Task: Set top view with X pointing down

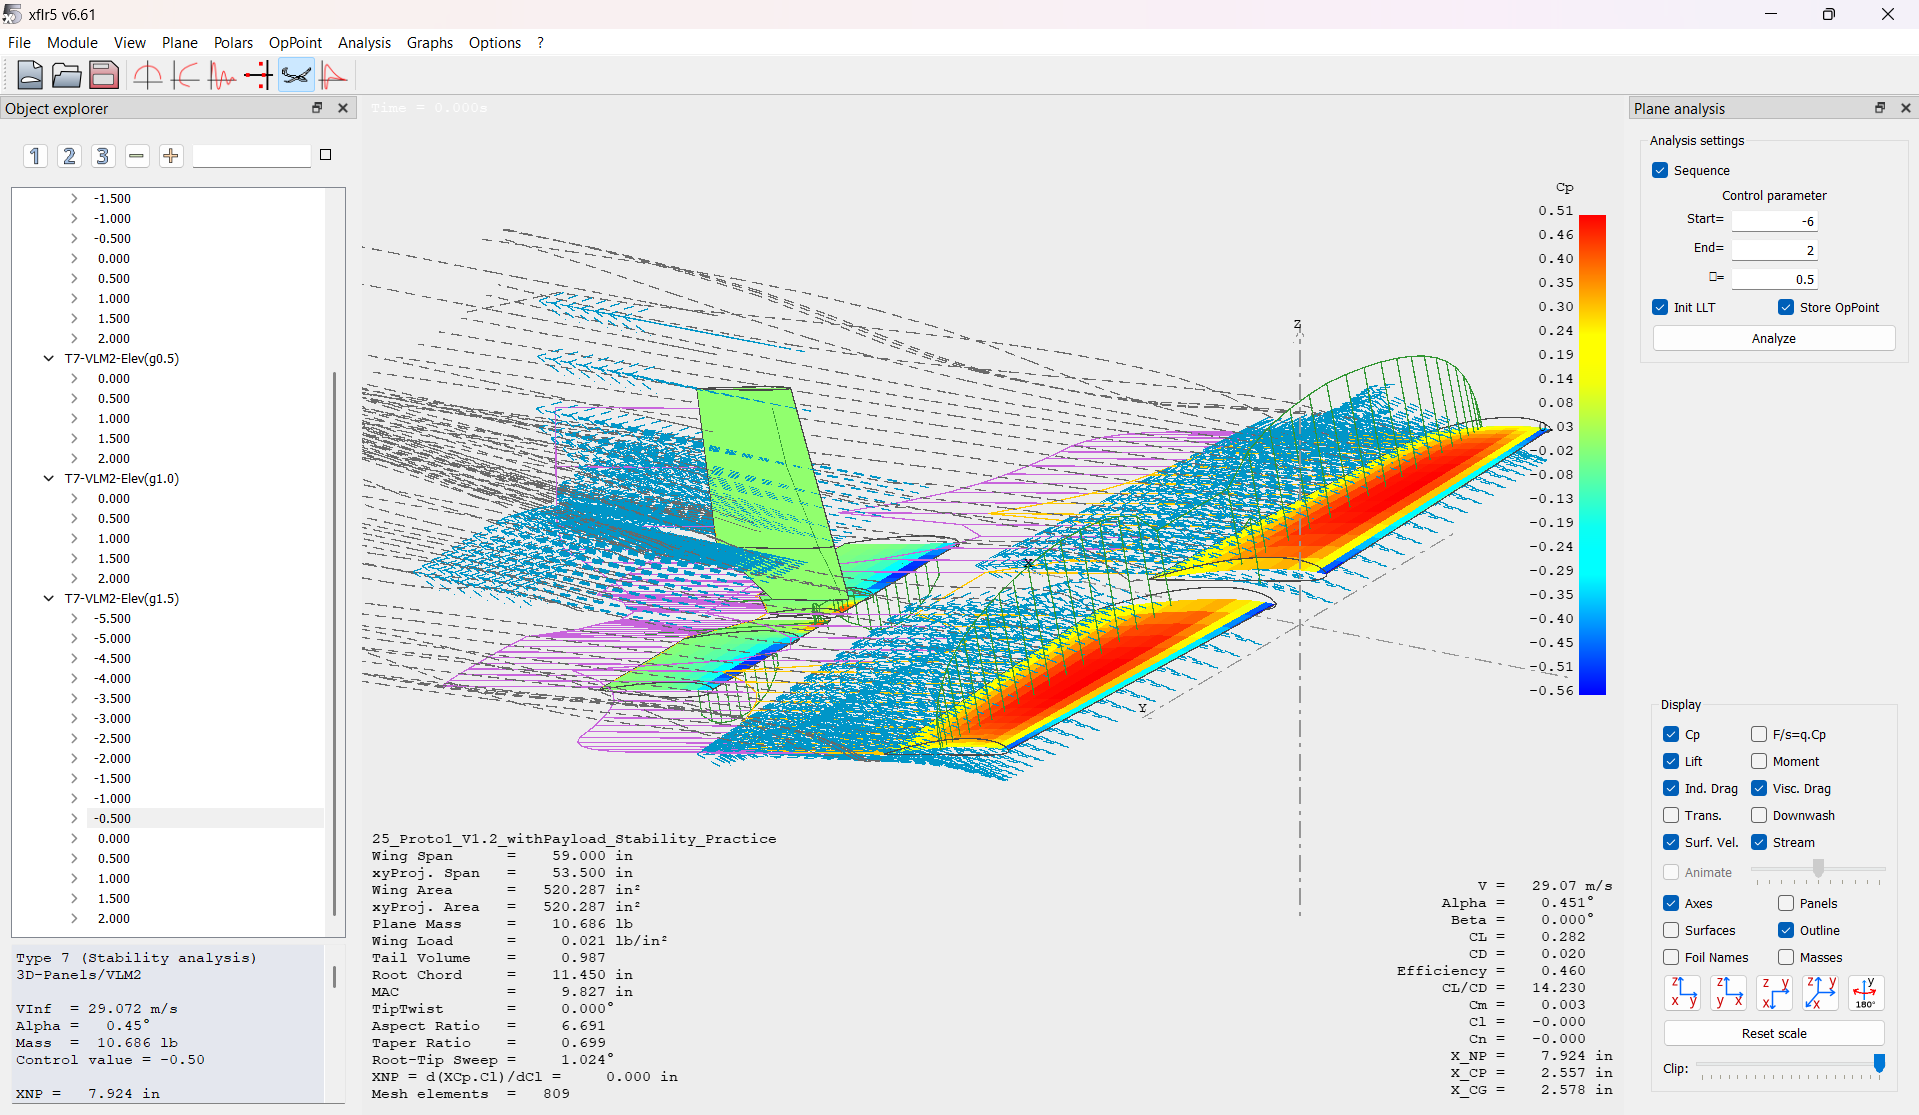Action: tap(1775, 993)
